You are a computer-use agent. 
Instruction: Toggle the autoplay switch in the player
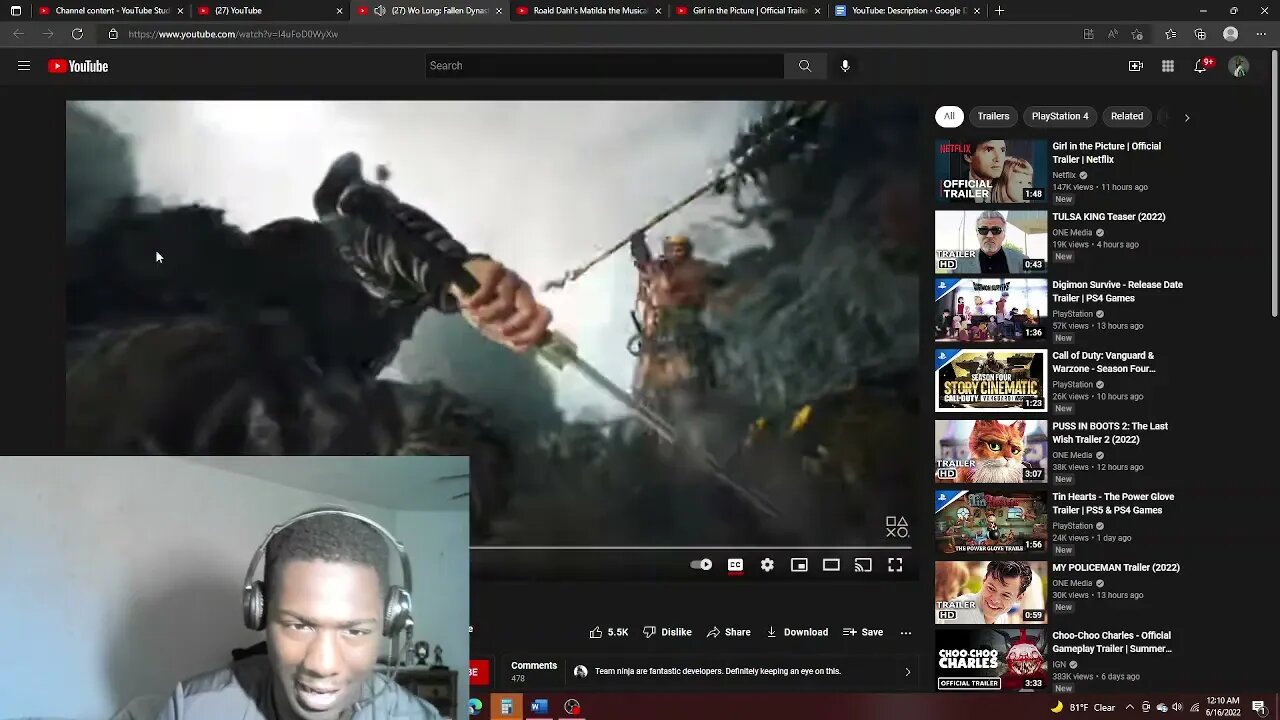point(701,565)
